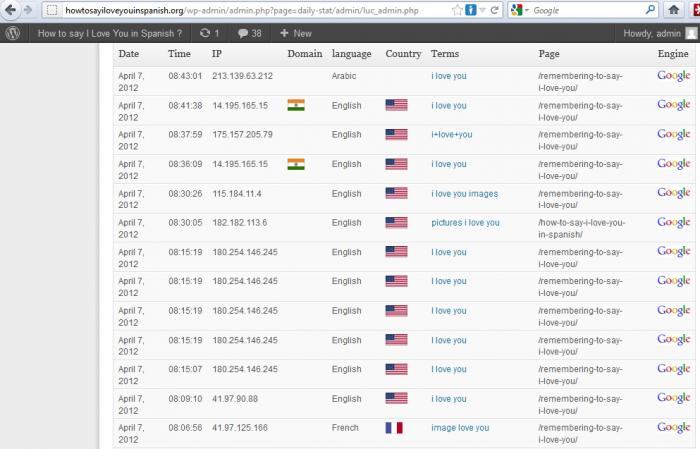The height and width of the screenshot is (449, 700).
Task: Open the WordPress logo menu
Action: click(x=13, y=33)
